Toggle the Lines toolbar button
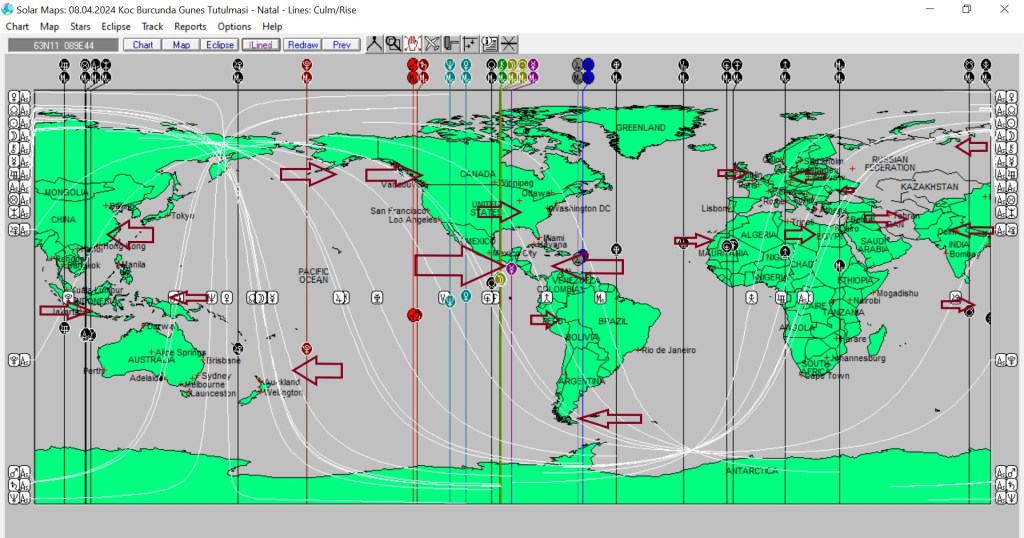The height and width of the screenshot is (538, 1024). [261, 45]
